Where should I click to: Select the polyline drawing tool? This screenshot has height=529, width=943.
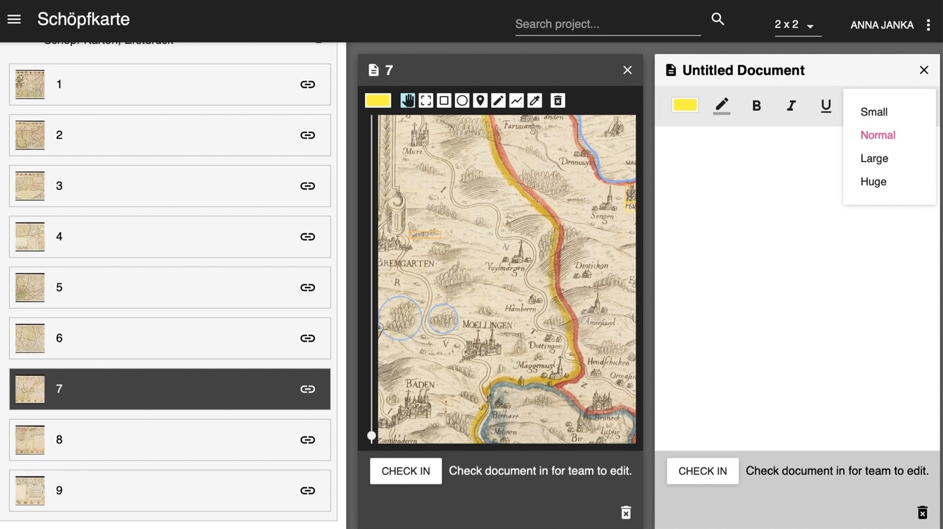click(x=516, y=100)
